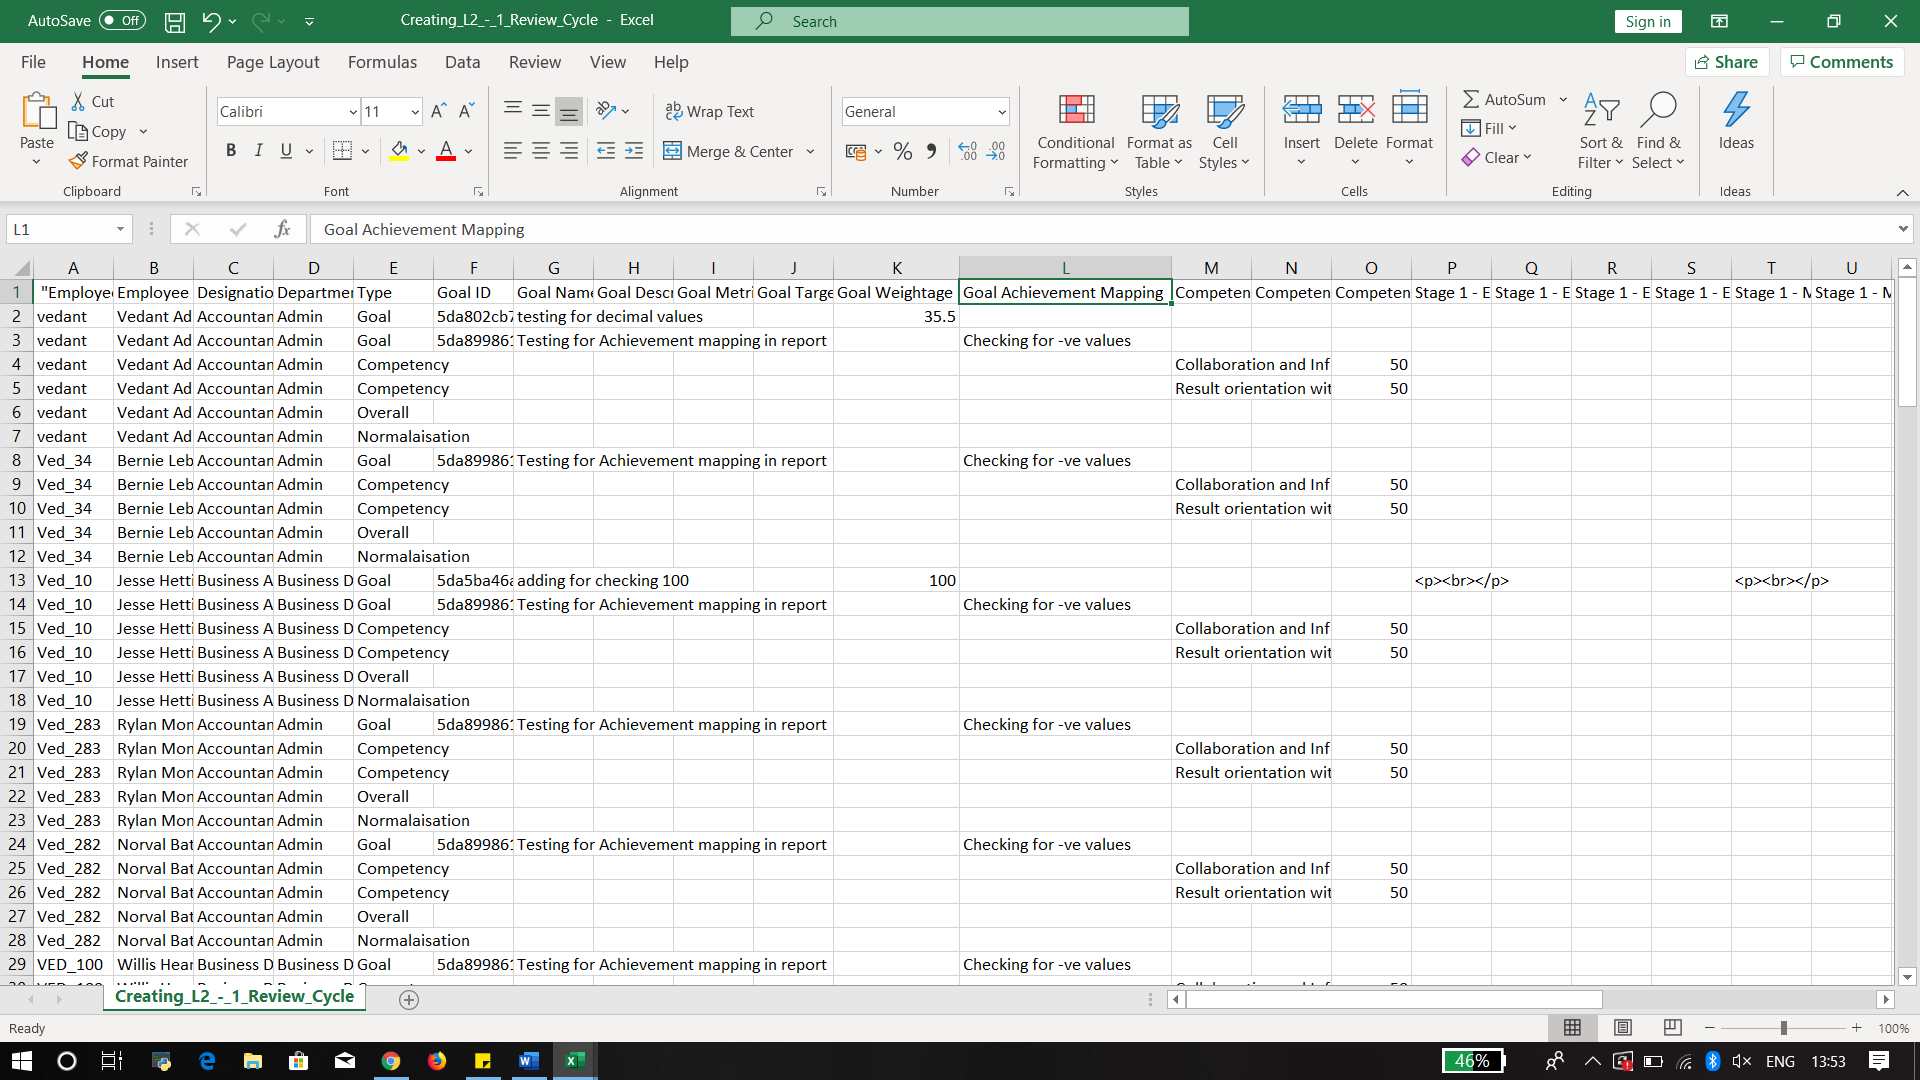The image size is (1920, 1080).
Task: Open the font name Calibri dropdown
Action: coord(353,112)
